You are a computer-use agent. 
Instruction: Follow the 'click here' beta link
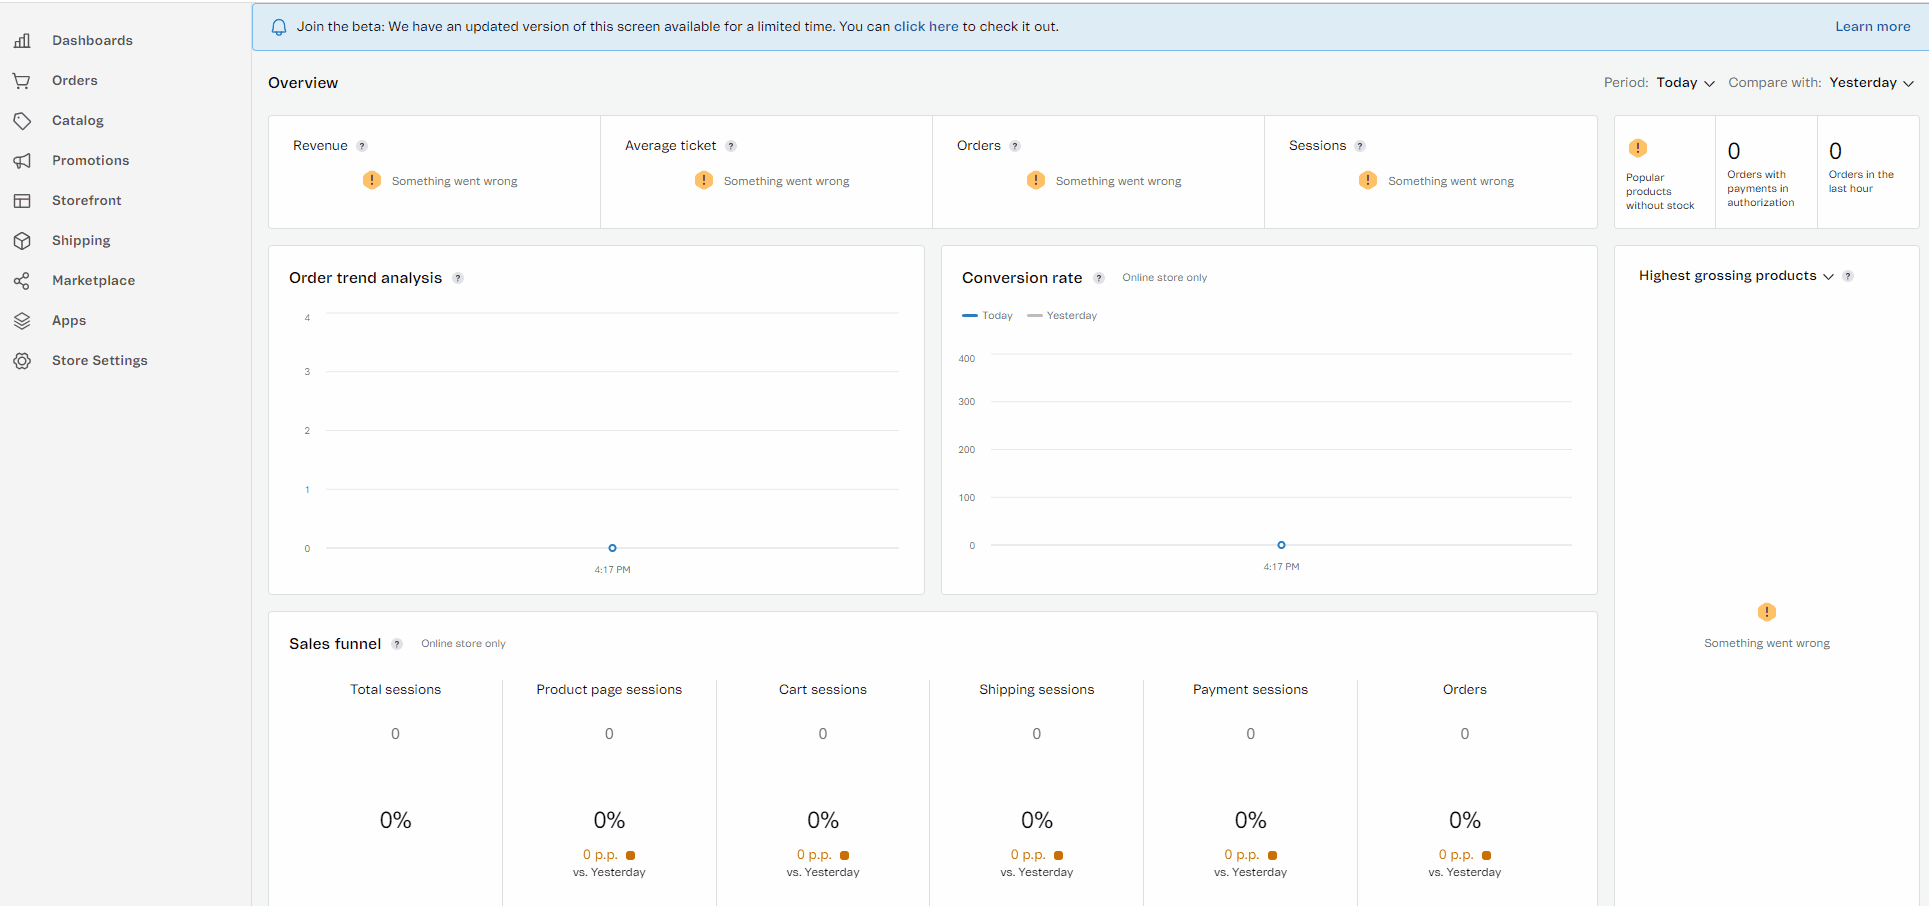click(x=925, y=27)
